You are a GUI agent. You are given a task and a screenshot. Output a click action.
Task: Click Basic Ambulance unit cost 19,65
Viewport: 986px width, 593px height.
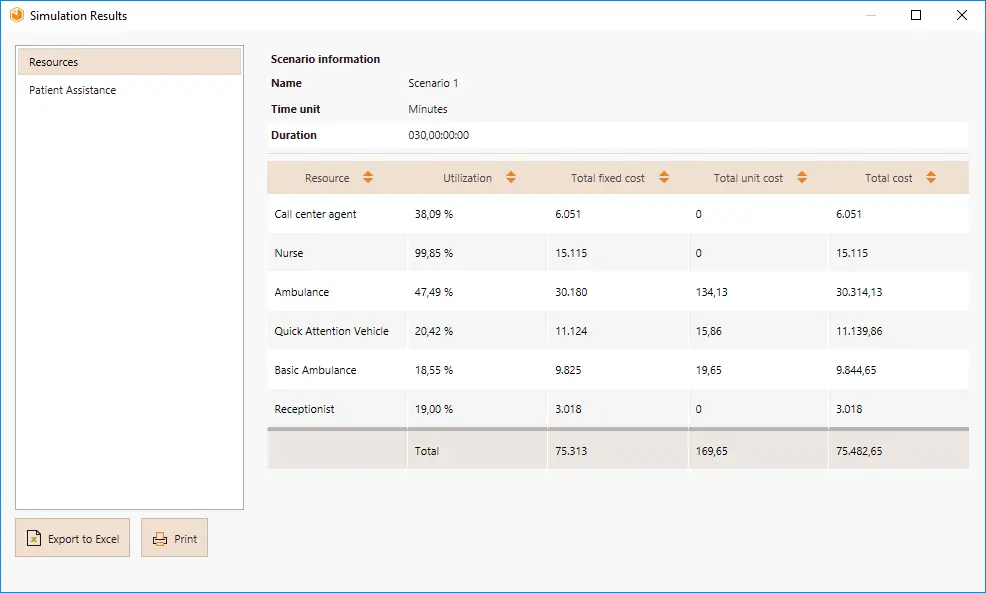(x=708, y=370)
